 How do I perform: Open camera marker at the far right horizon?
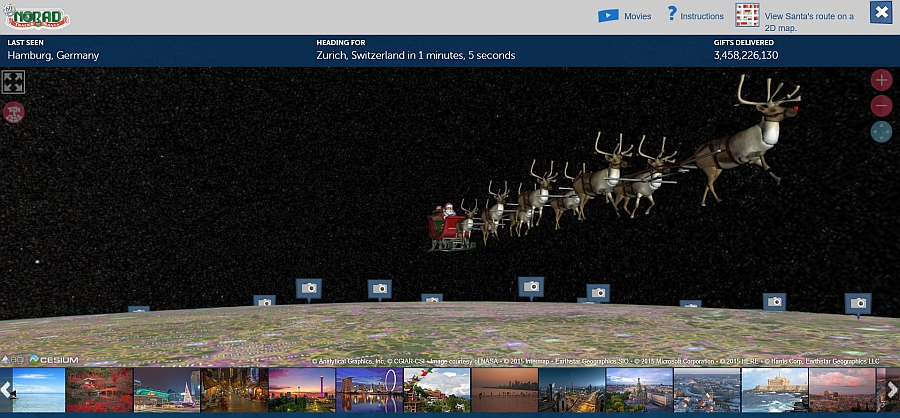tap(858, 304)
